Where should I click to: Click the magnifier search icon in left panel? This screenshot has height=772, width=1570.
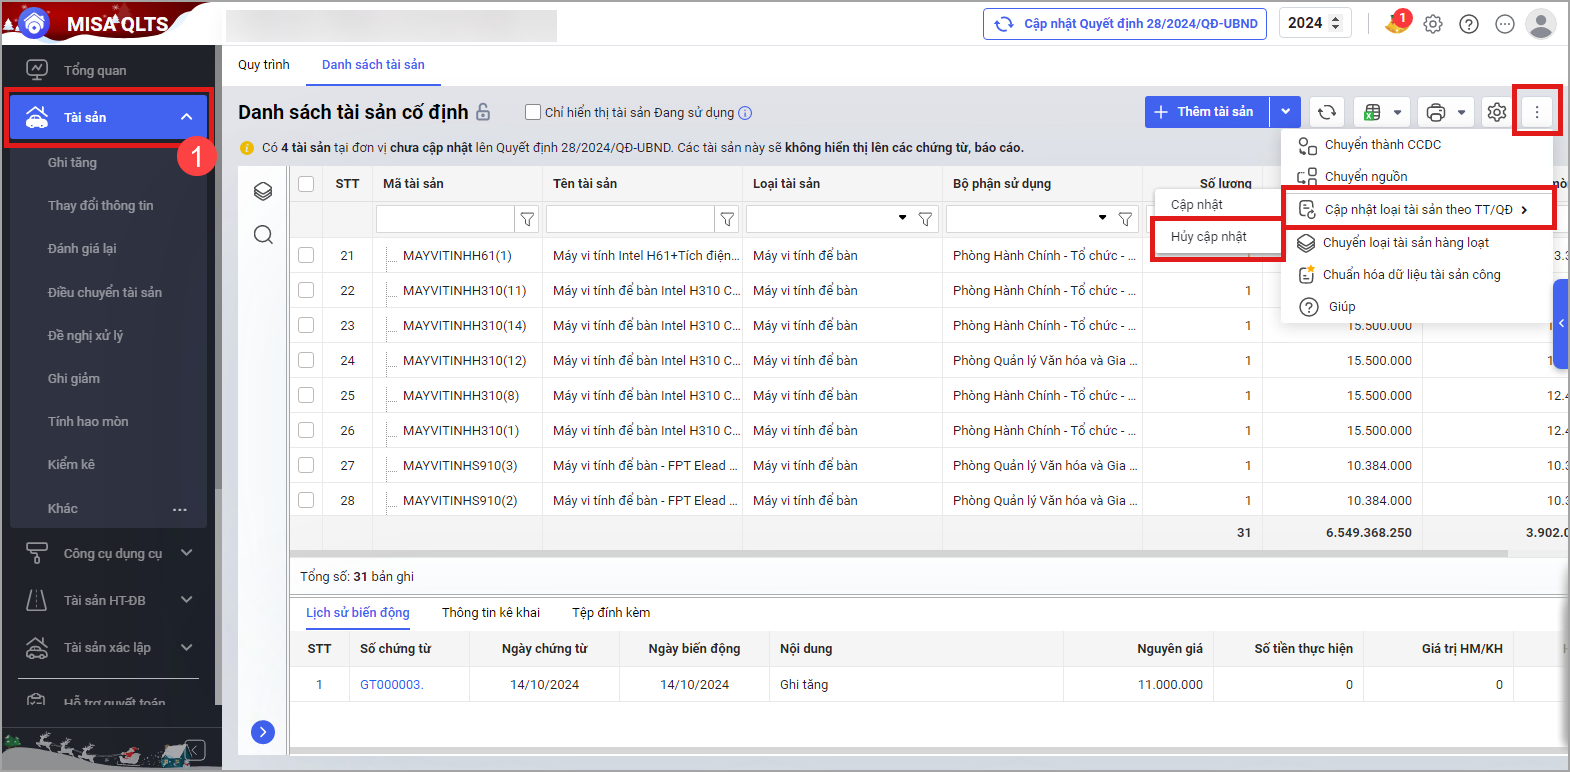(x=263, y=234)
